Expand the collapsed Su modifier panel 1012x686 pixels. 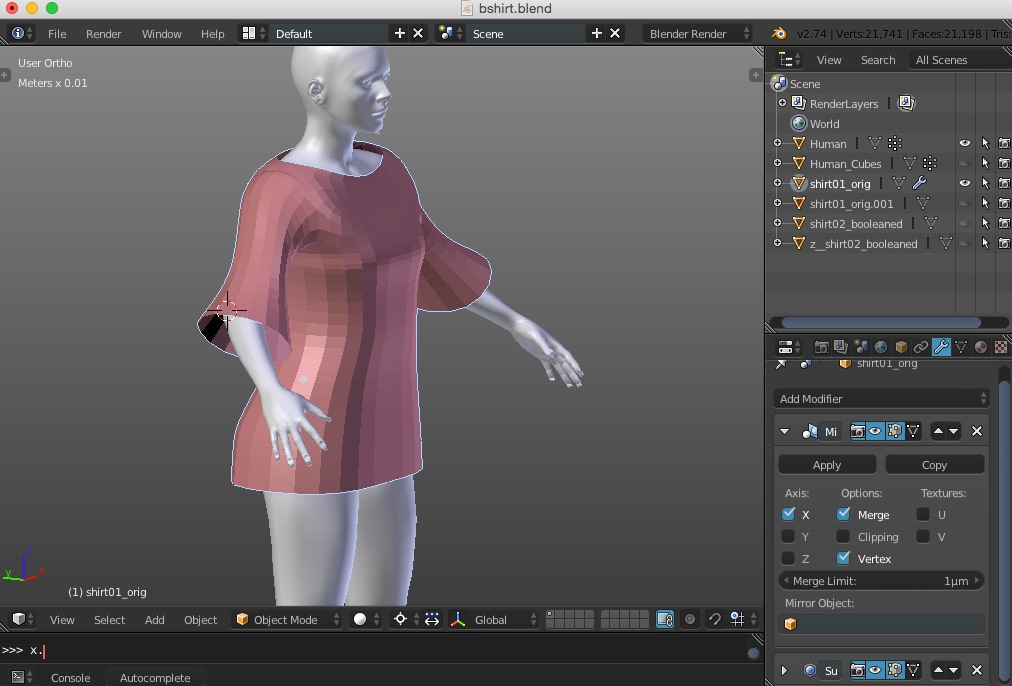coord(784,670)
